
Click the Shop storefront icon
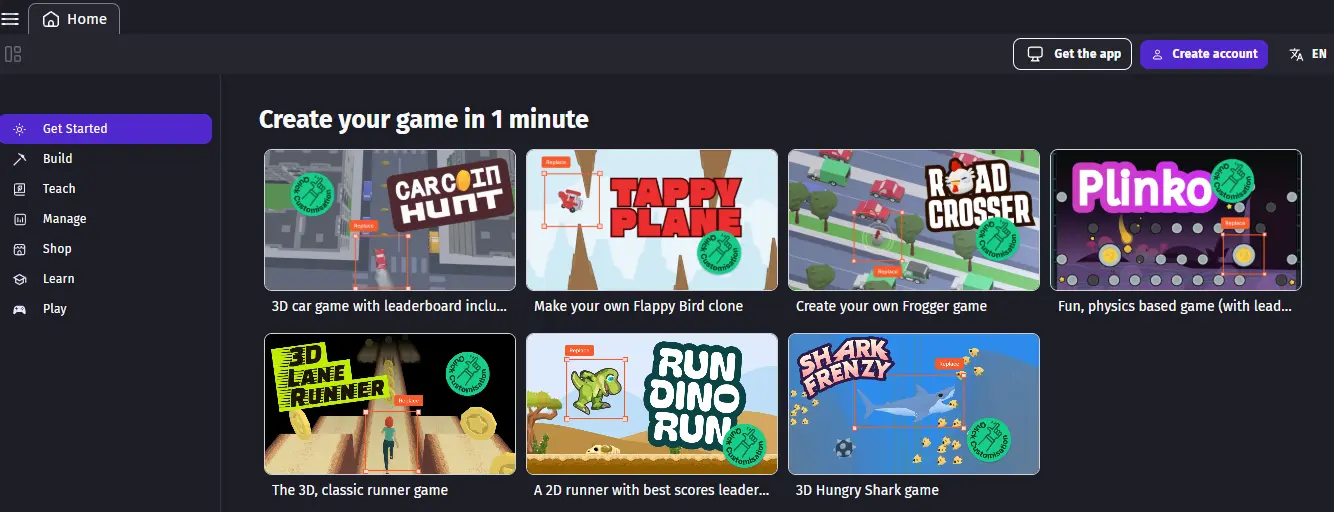point(19,249)
